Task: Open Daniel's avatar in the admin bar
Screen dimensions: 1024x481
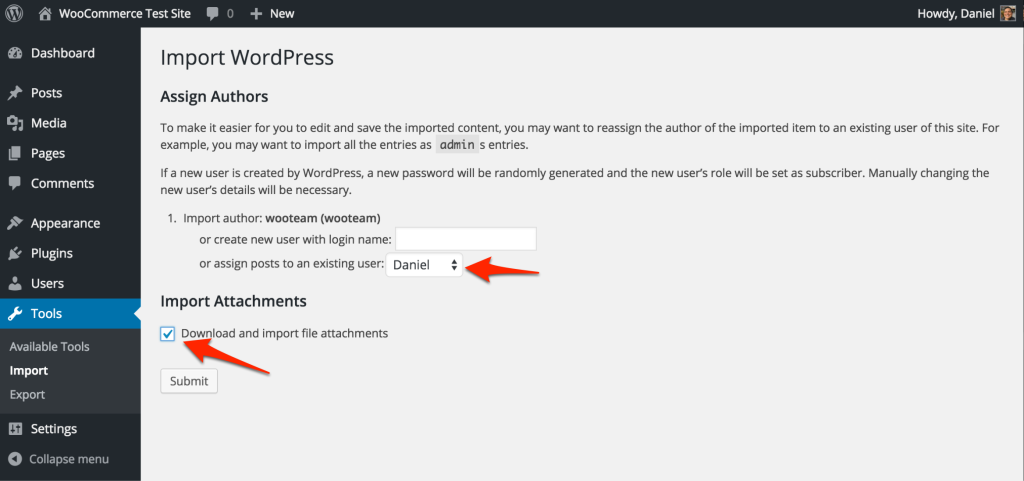Action: tap(1008, 13)
